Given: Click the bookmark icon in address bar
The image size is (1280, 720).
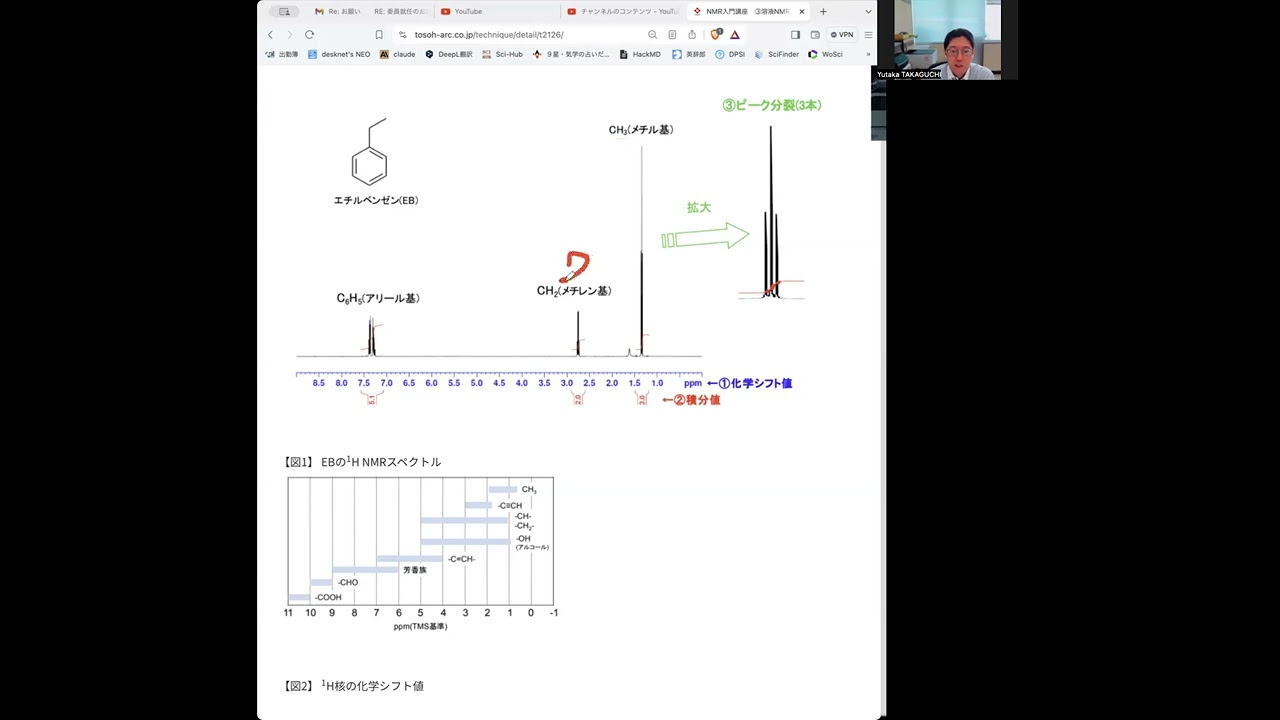Looking at the screenshot, I should tap(379, 34).
